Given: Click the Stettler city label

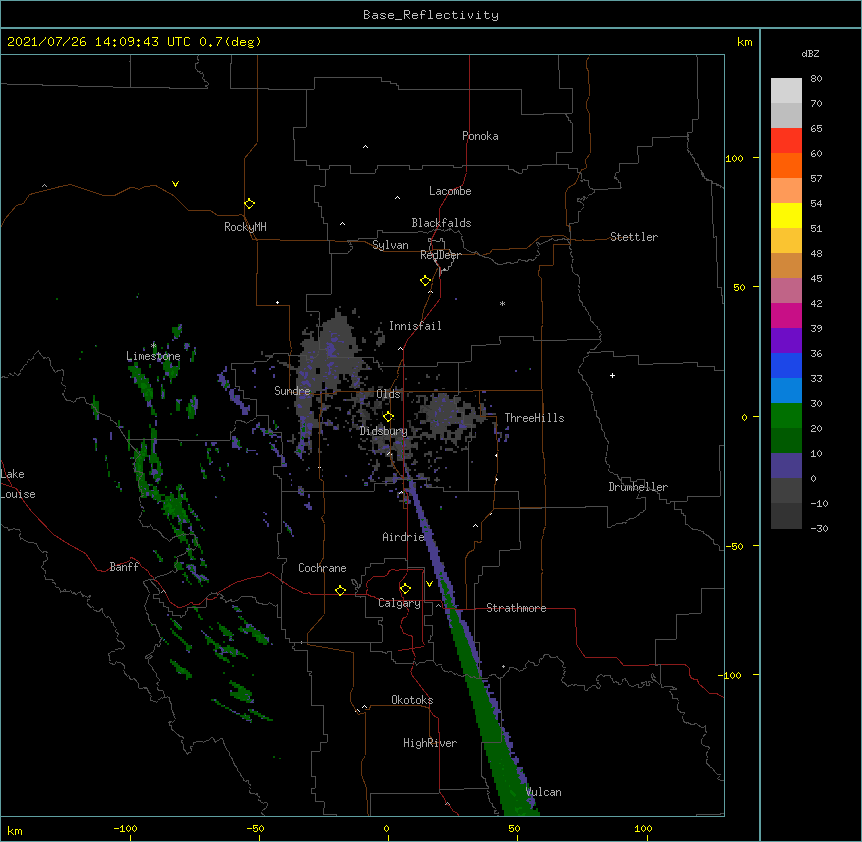Looking at the screenshot, I should click(634, 237).
